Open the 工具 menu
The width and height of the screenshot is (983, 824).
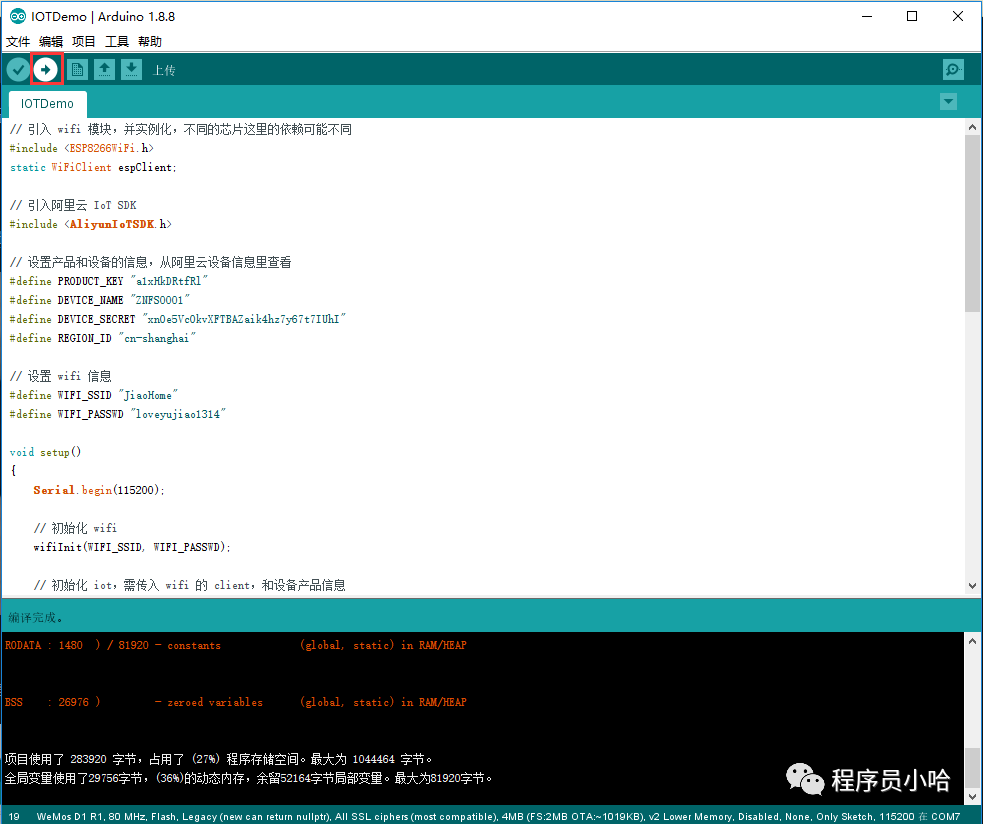117,42
